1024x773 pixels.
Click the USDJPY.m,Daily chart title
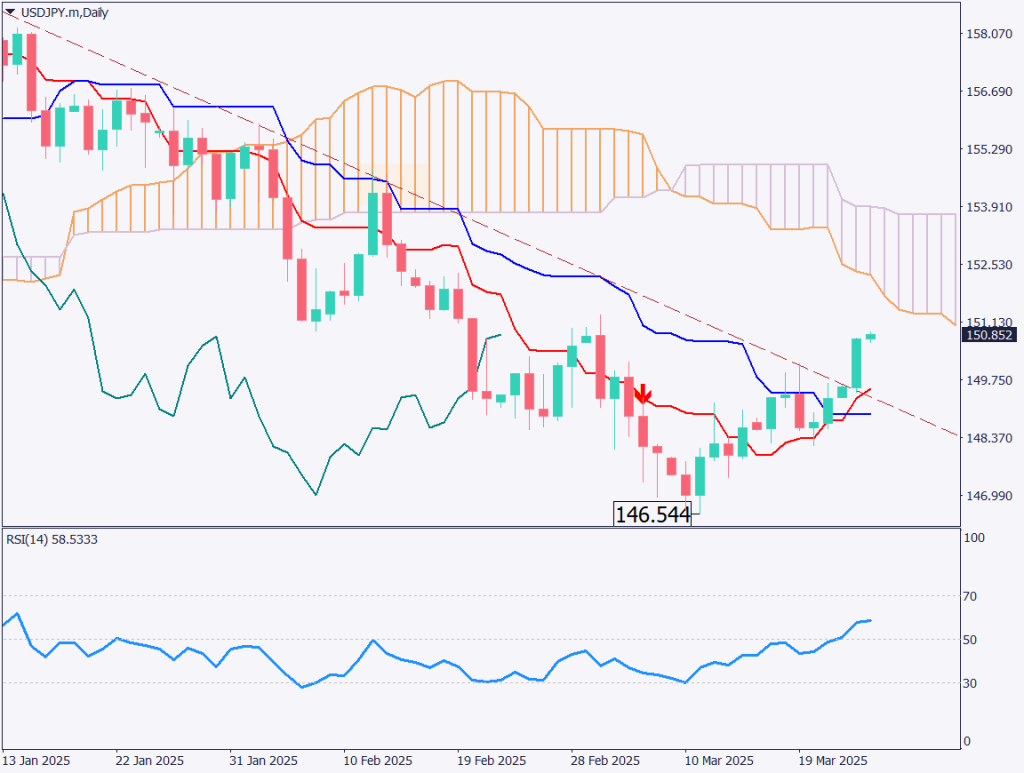click(58, 11)
